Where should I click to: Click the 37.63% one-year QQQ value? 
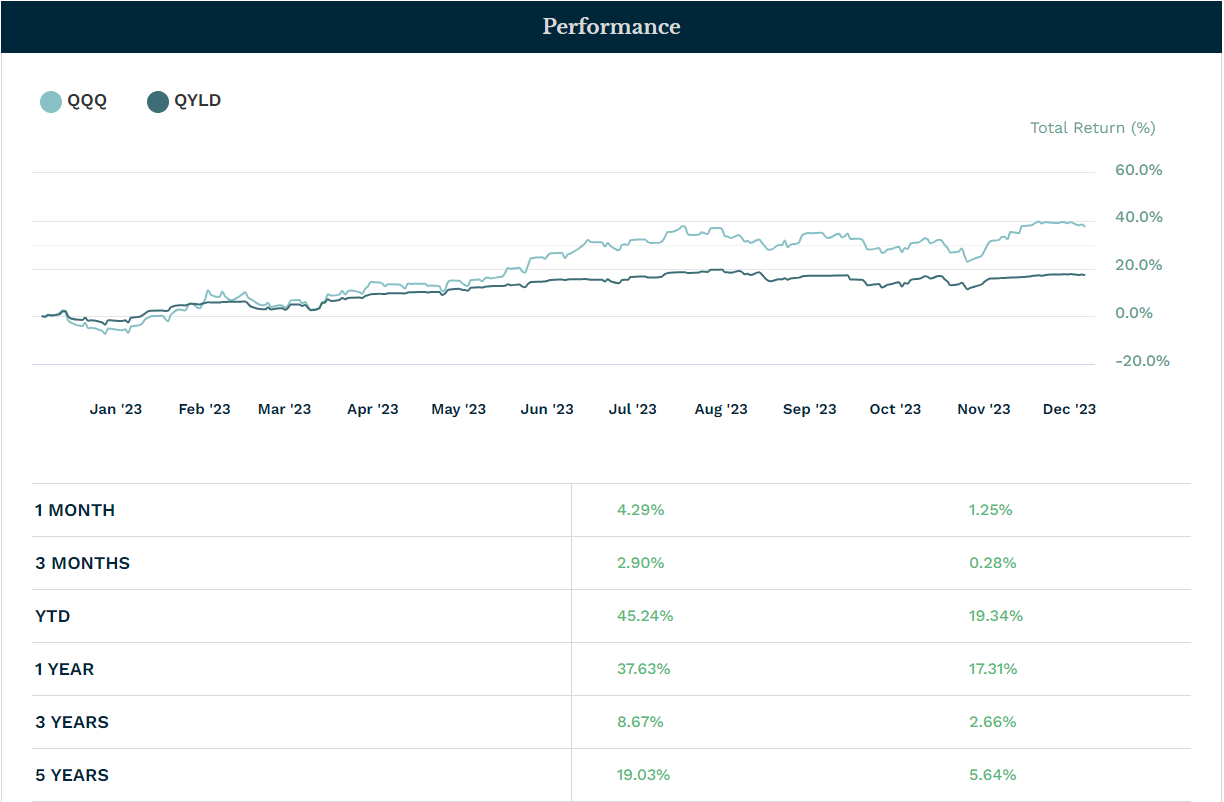click(644, 669)
